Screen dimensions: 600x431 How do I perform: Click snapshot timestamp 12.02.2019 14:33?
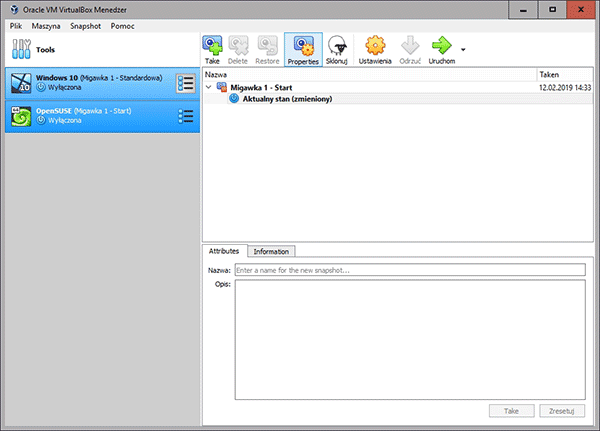click(x=565, y=88)
